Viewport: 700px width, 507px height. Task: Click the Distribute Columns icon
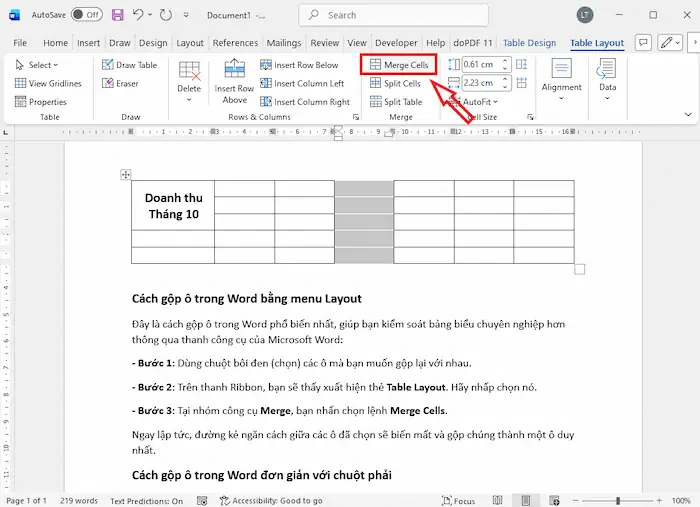pyautogui.click(x=521, y=83)
